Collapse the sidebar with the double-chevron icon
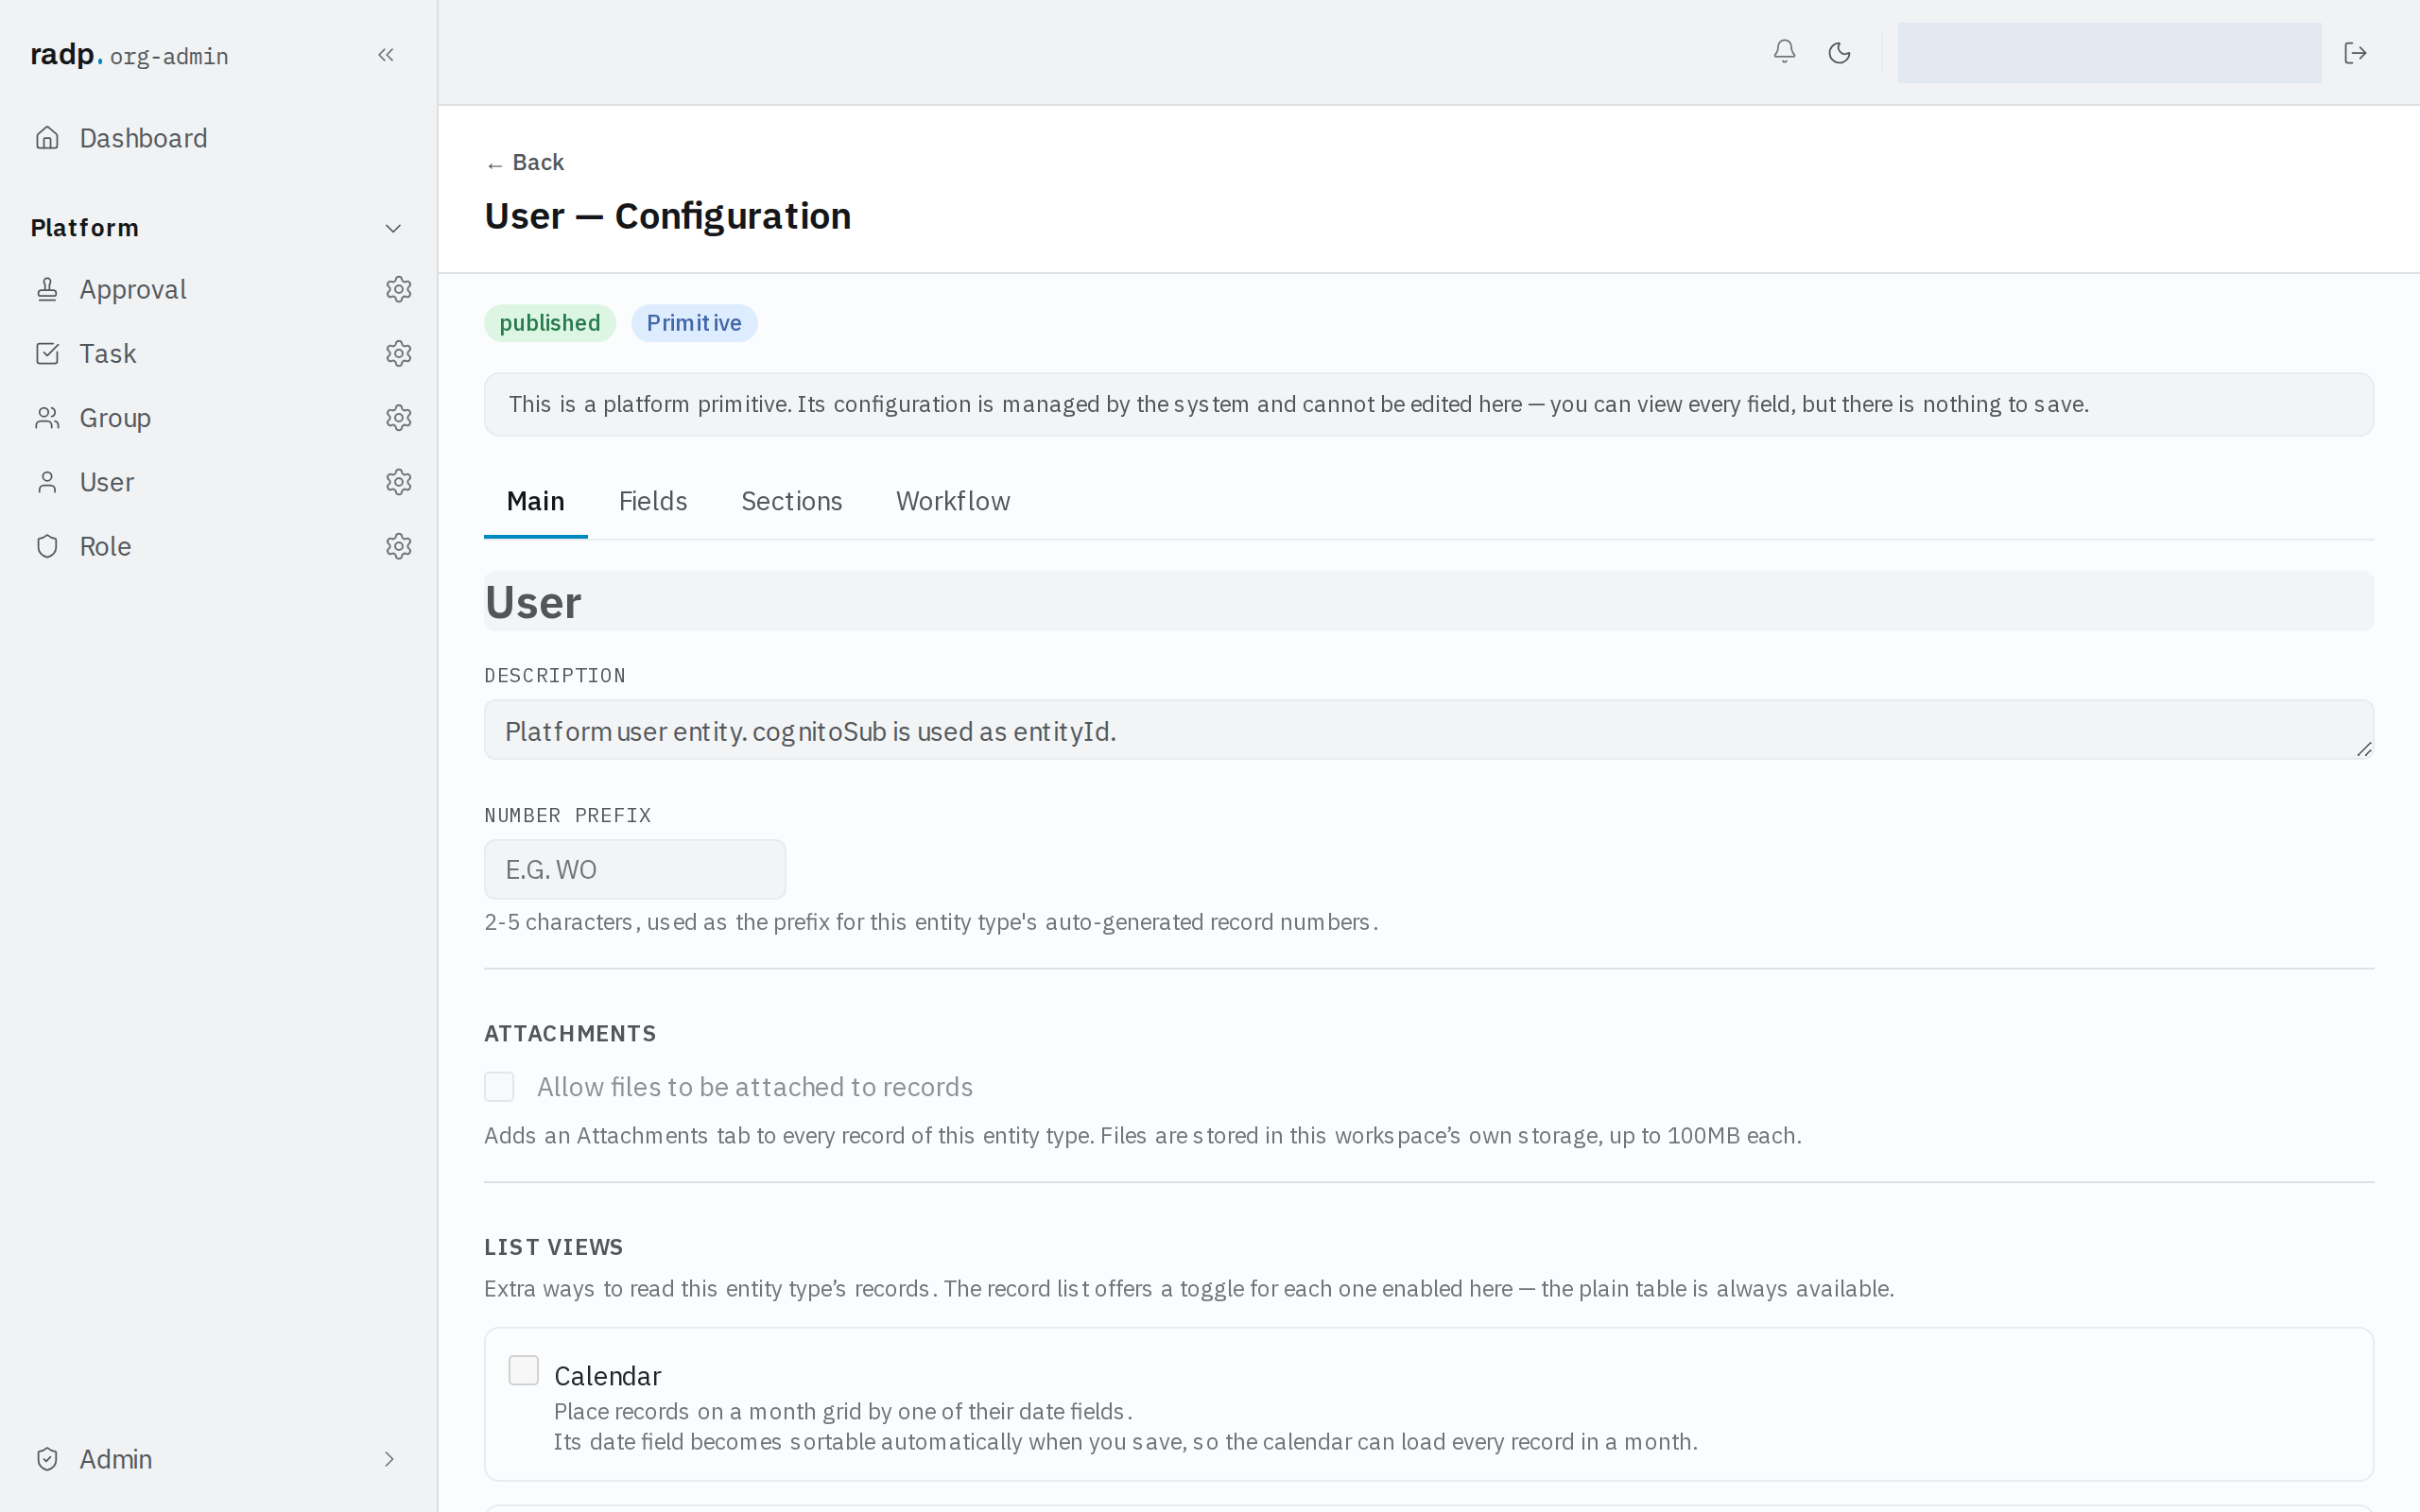The width and height of the screenshot is (2420, 1512). 386,55
